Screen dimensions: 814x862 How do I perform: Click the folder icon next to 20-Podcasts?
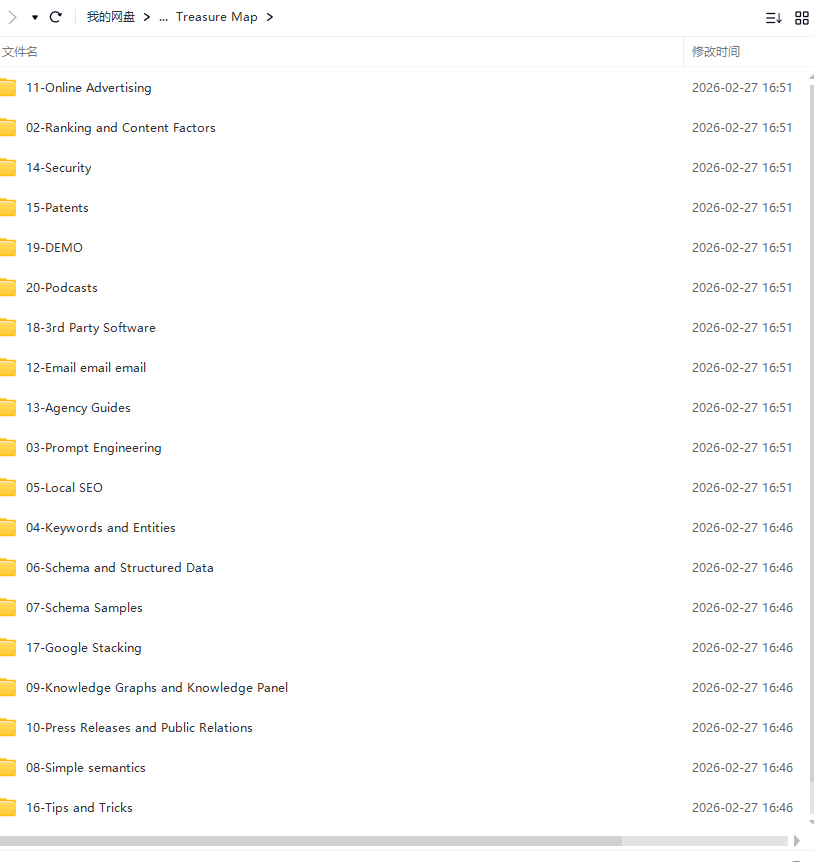[x=7, y=288]
